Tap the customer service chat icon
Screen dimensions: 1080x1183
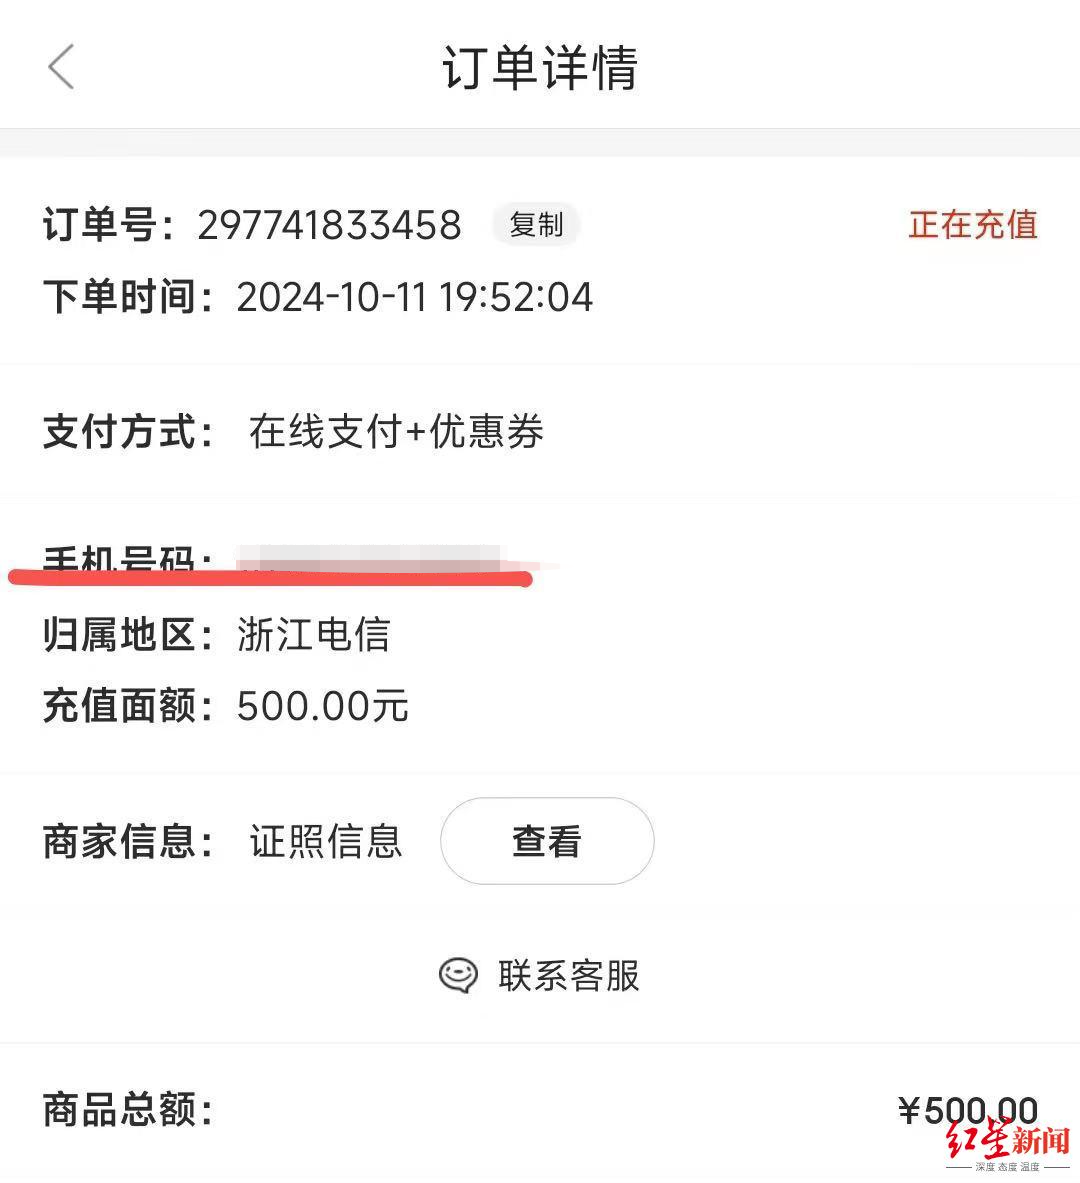pos(458,976)
